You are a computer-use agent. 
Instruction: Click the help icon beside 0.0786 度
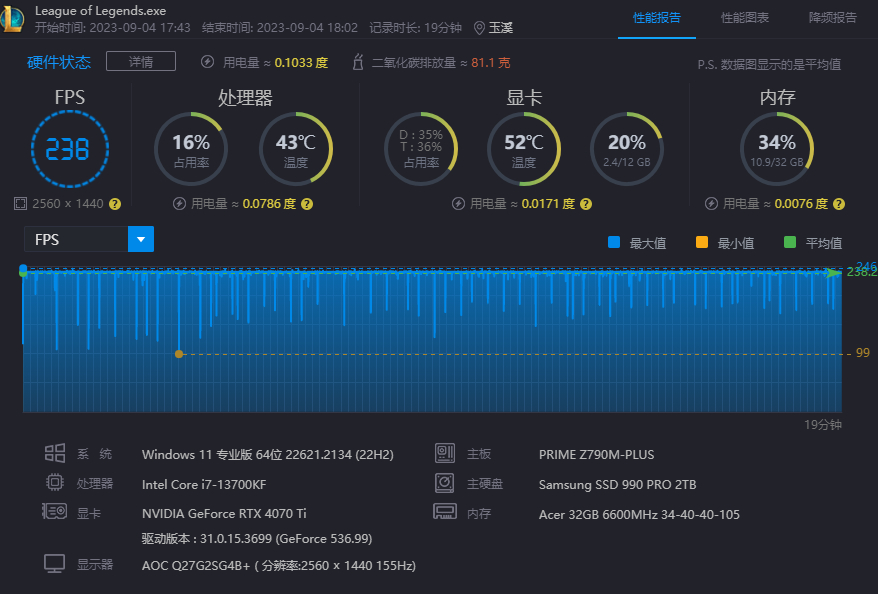(307, 204)
